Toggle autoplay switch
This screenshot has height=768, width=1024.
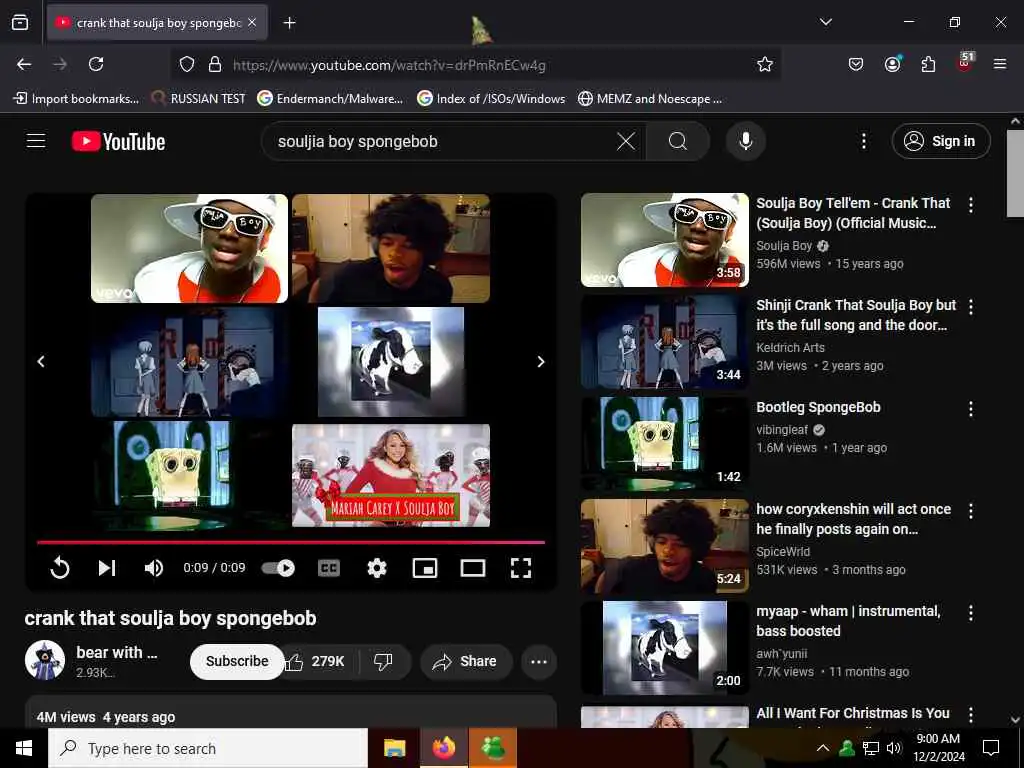[278, 568]
